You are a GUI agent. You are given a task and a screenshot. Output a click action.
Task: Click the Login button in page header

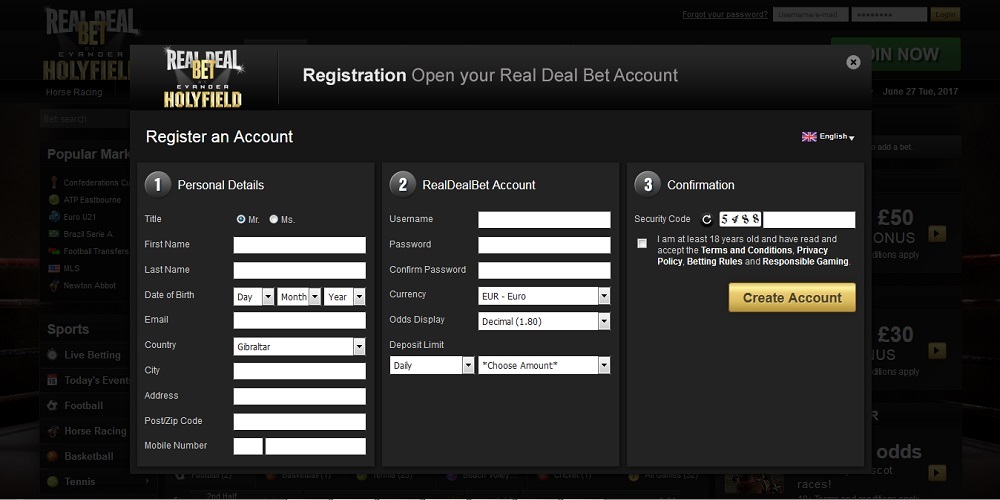[945, 14]
